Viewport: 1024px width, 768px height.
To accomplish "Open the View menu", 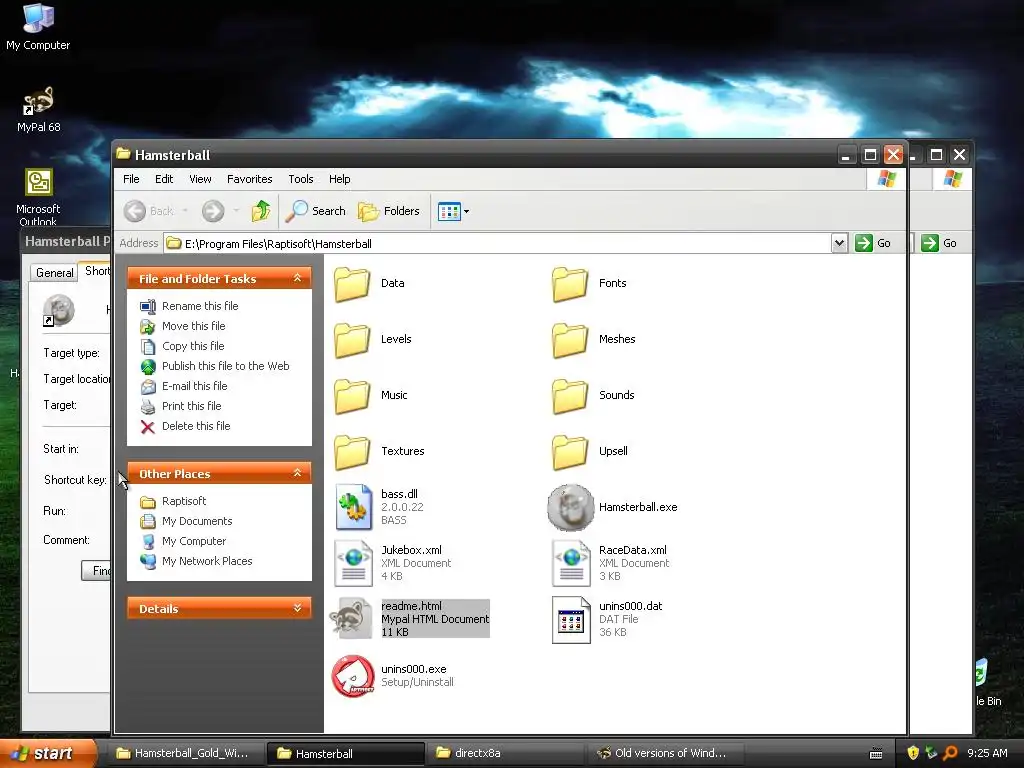I will tap(200, 179).
